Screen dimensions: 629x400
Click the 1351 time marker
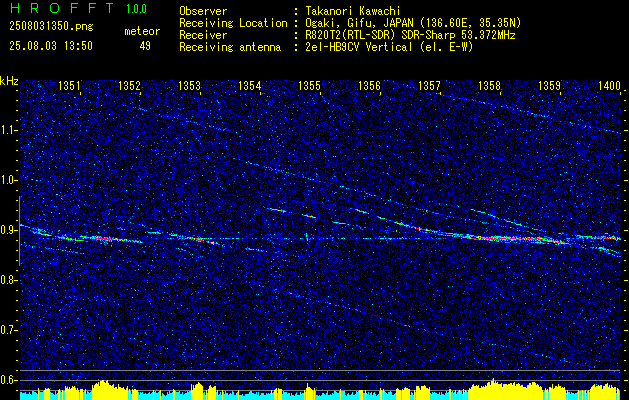click(x=69, y=86)
